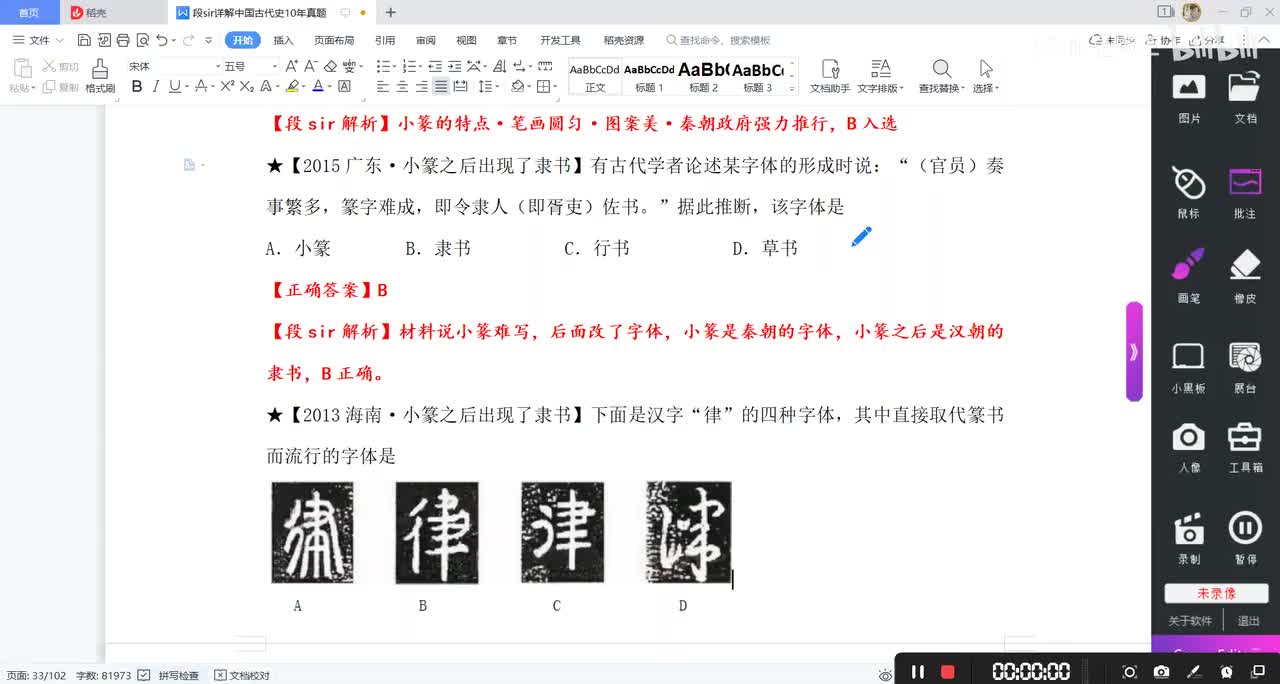Switch to 审阅 ribbon tab
This screenshot has height=684, width=1280.
[426, 40]
